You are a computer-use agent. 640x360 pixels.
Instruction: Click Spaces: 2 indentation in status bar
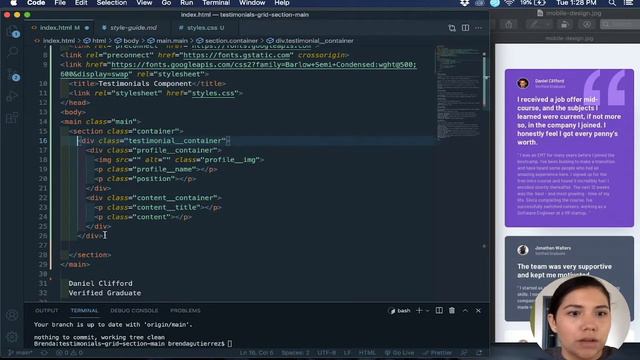click(295, 353)
